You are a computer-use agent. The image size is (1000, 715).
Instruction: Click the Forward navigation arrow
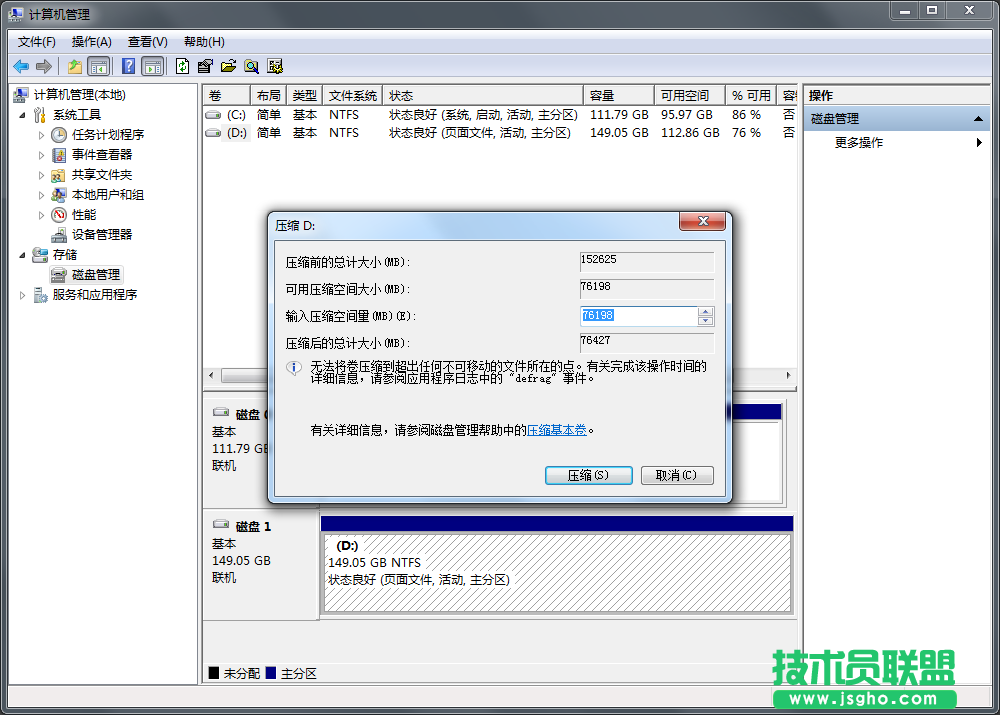[x=42, y=65]
